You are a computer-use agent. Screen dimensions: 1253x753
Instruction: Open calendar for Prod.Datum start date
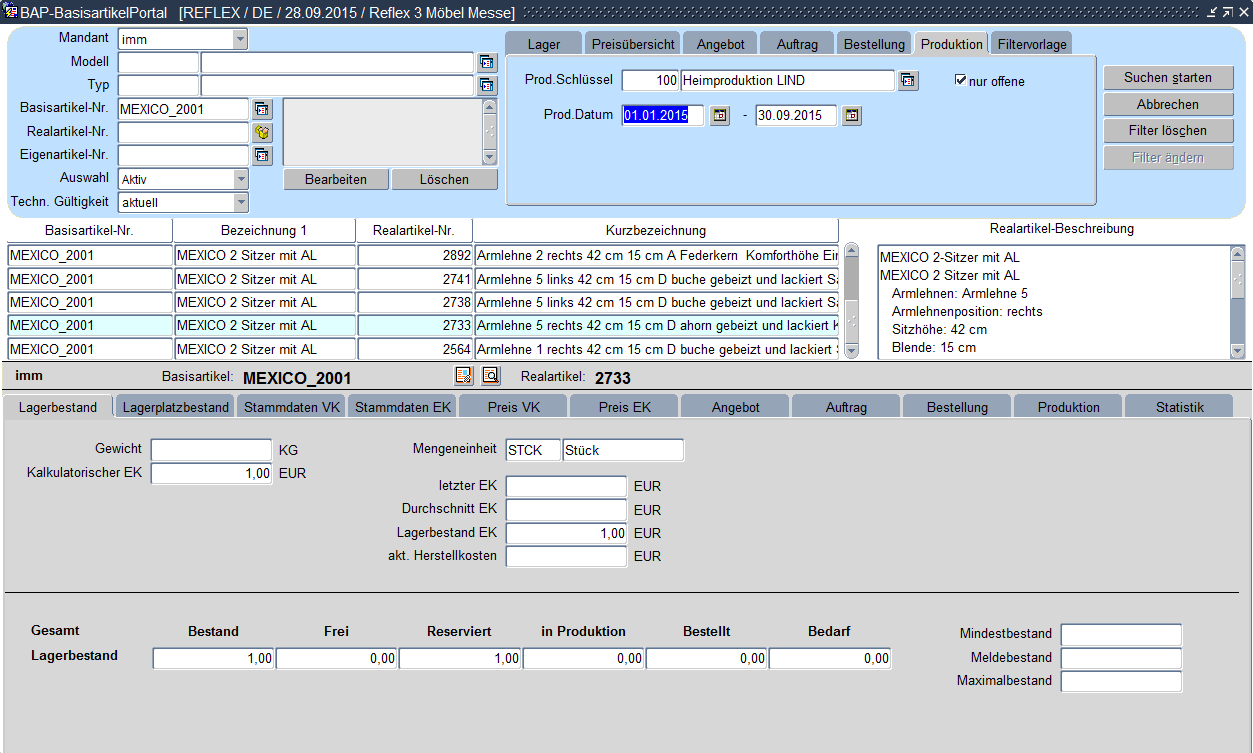(x=720, y=116)
